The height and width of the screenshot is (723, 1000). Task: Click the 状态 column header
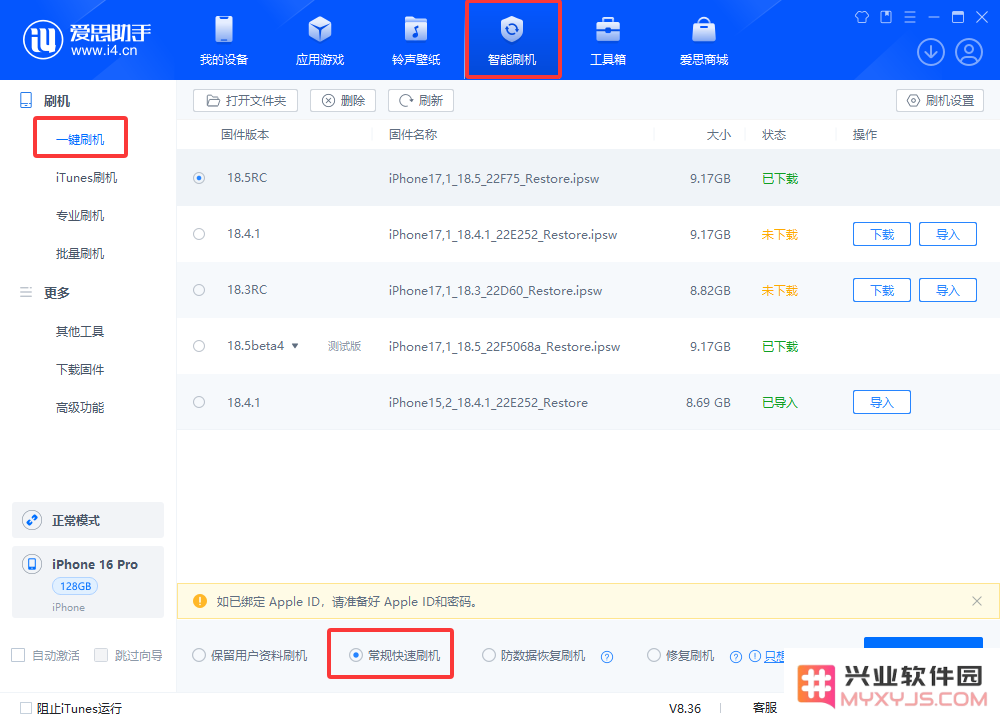coord(774,135)
